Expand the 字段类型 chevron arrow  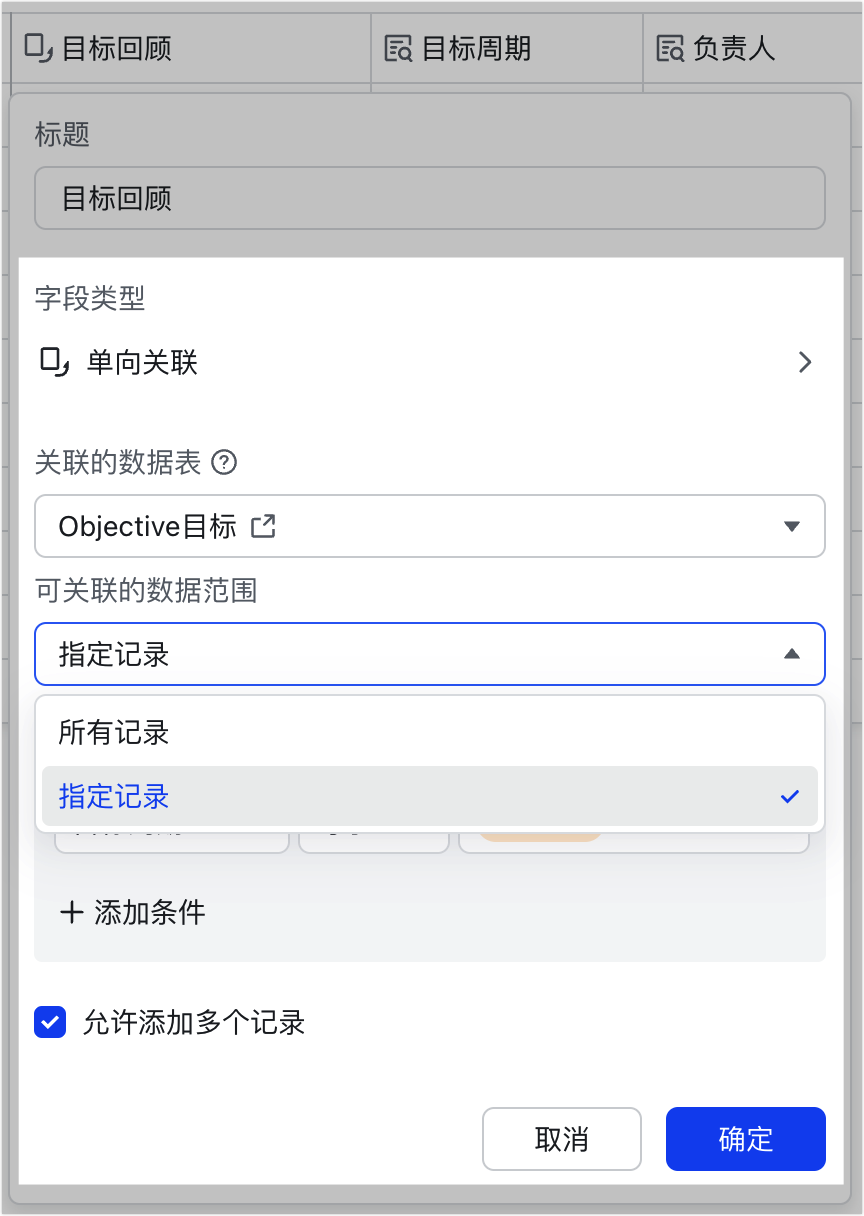point(805,362)
